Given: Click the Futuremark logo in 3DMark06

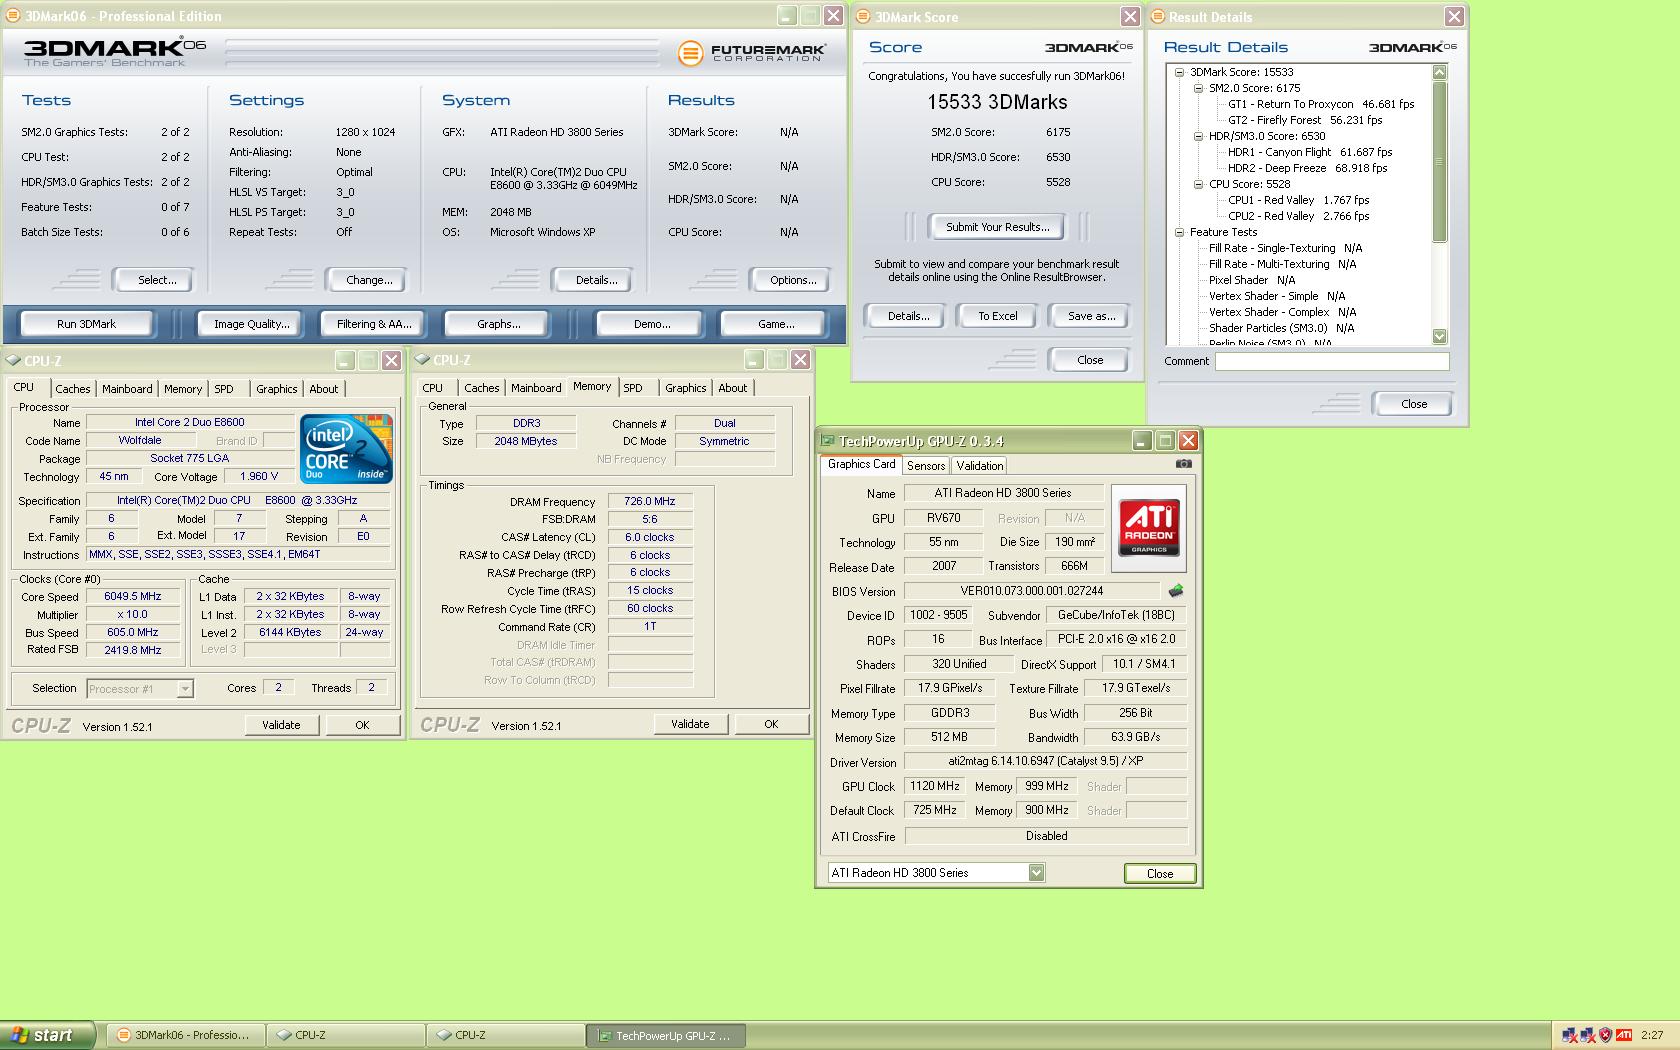Looking at the screenshot, I should (752, 53).
